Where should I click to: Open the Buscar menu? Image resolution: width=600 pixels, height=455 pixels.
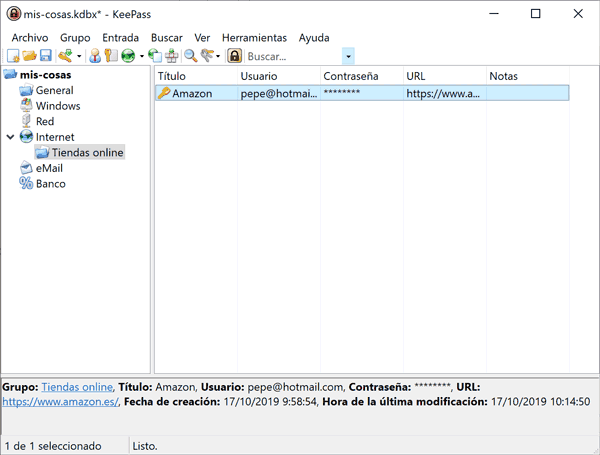tap(166, 38)
